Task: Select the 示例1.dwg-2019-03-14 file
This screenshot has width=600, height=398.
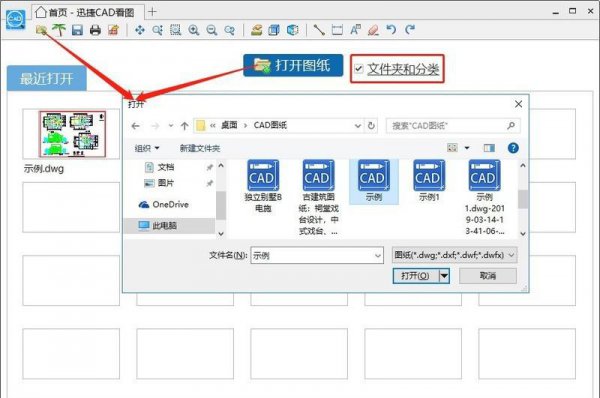Action: pyautogui.click(x=484, y=197)
